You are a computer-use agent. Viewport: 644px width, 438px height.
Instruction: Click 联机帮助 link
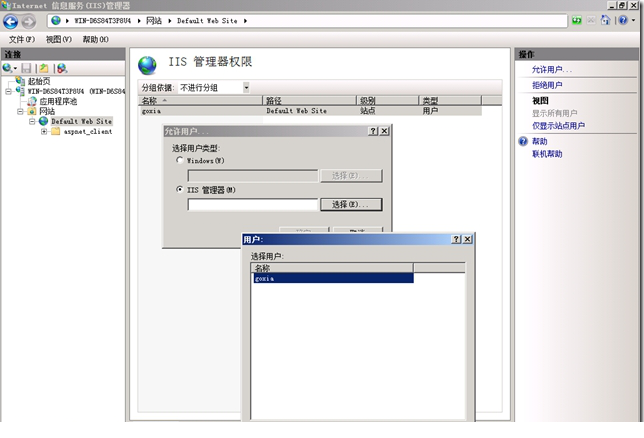click(x=547, y=154)
